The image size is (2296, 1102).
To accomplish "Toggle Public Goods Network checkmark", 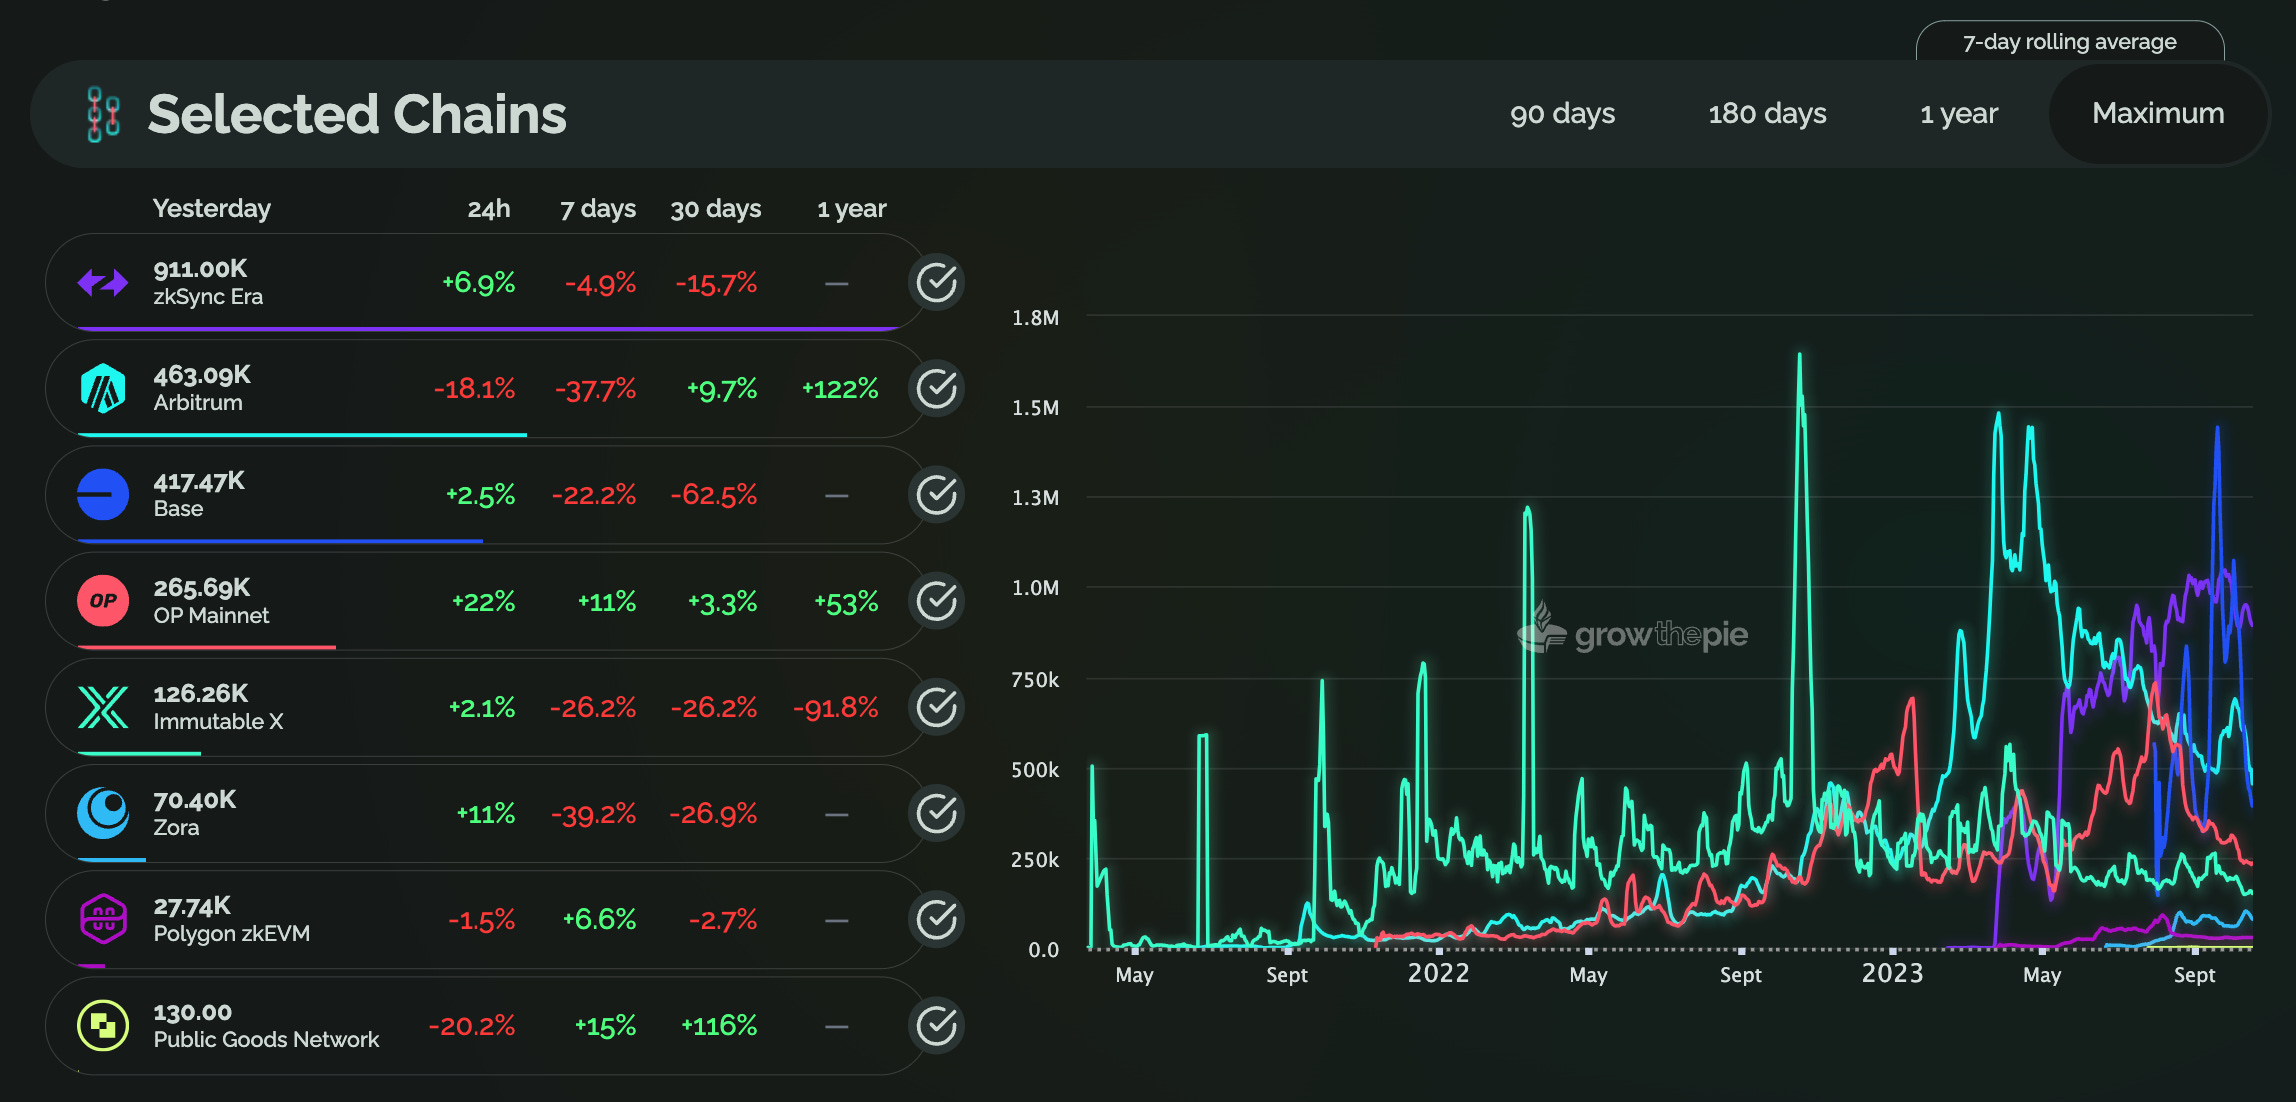I will [x=937, y=1025].
